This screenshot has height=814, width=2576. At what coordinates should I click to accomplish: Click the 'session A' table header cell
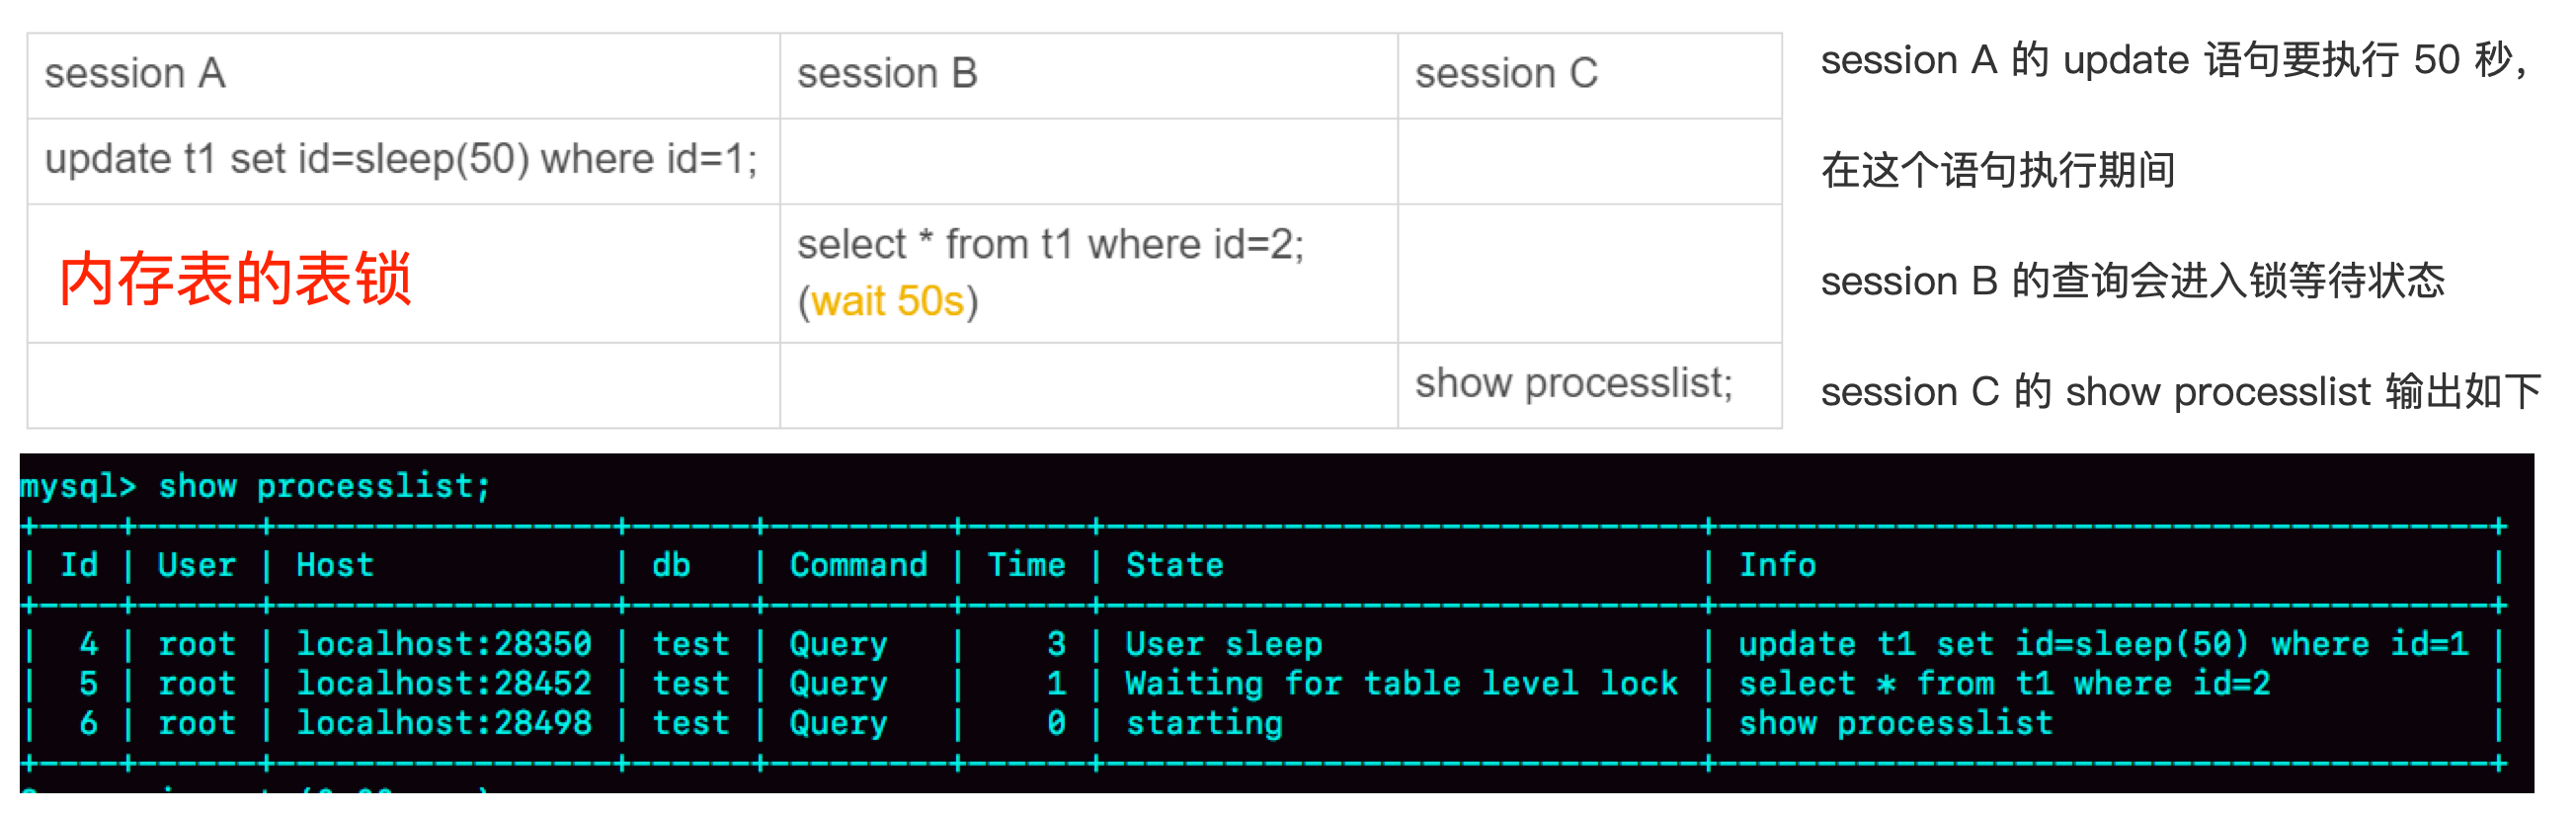tap(135, 74)
